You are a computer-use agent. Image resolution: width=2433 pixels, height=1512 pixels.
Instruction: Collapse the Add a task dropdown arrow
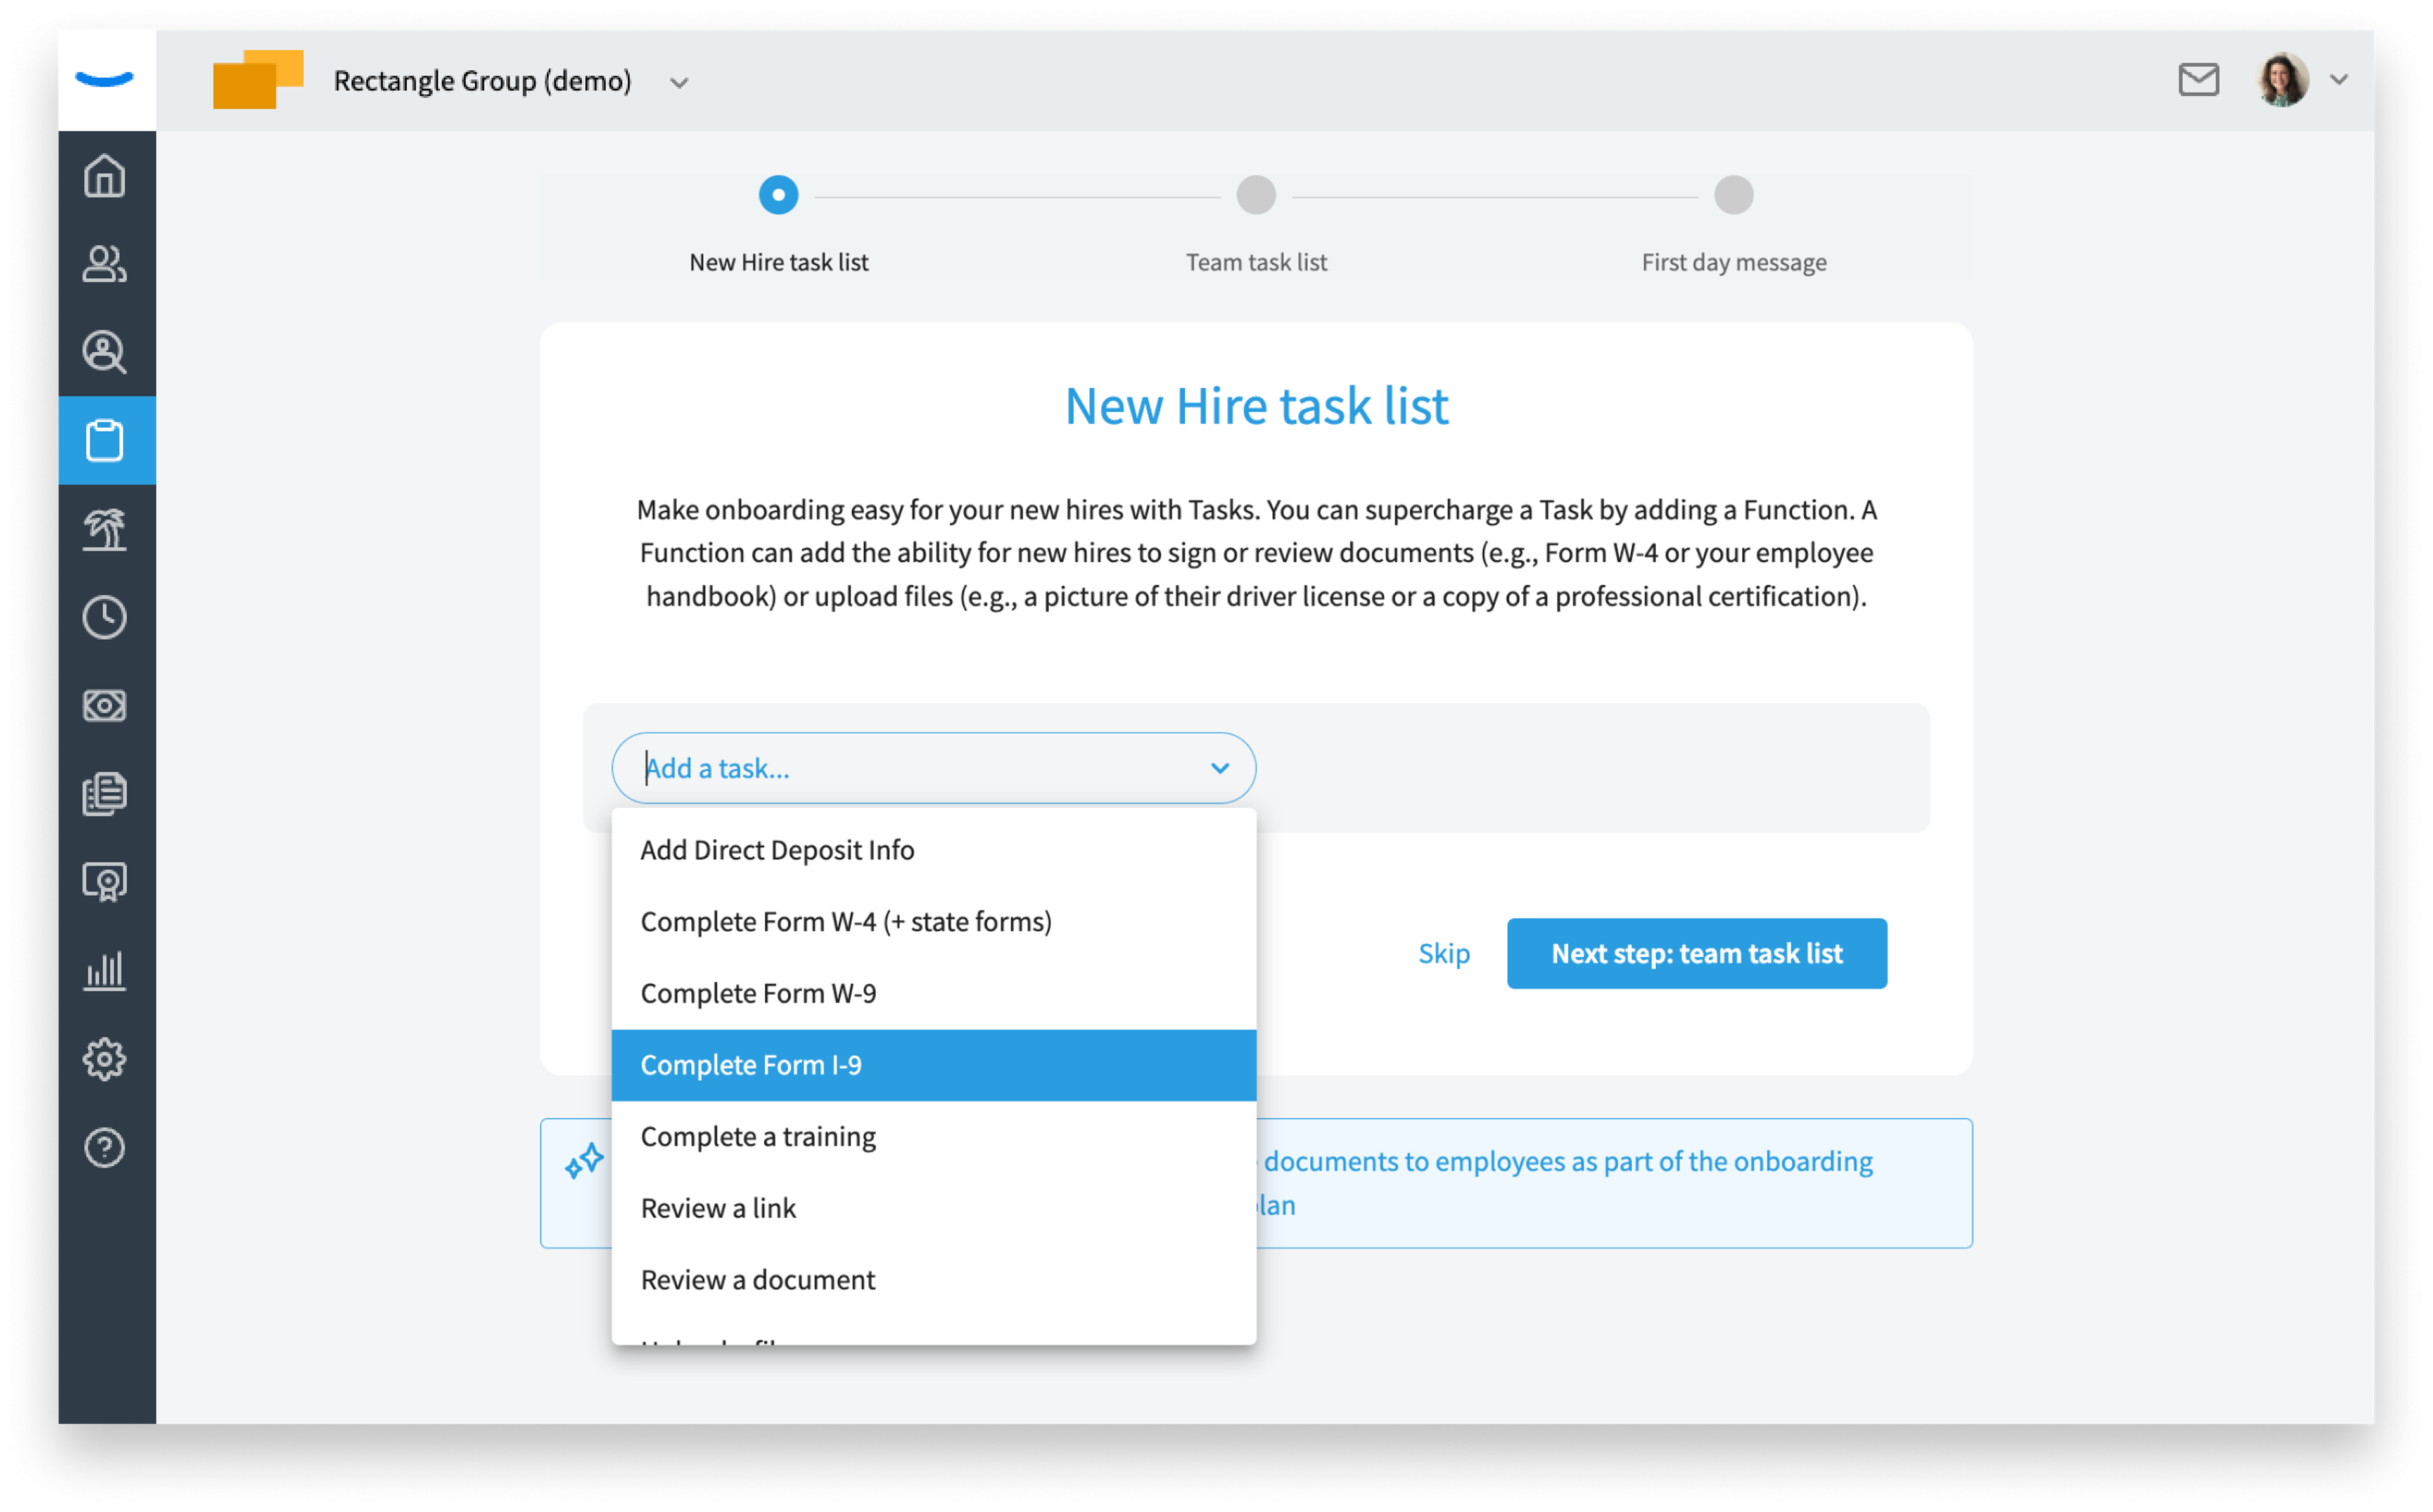(1219, 768)
